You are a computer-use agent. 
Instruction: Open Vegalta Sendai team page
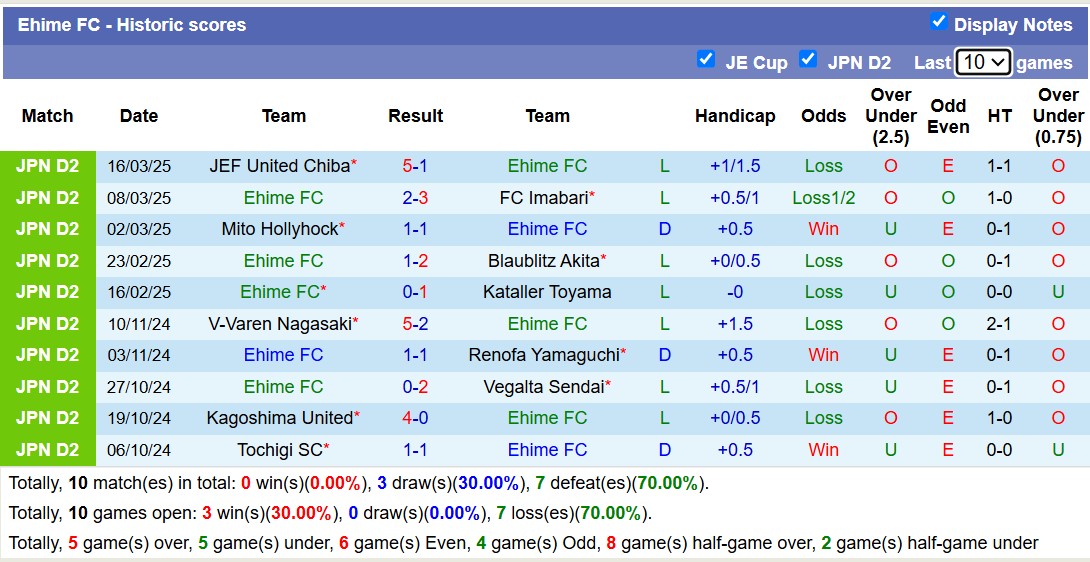[x=544, y=387]
